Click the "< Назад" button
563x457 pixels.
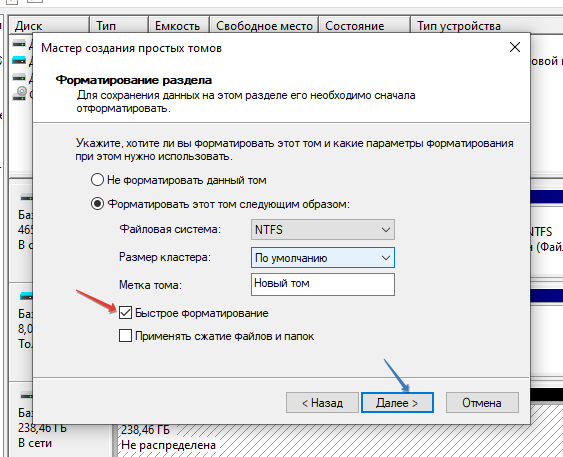[322, 402]
